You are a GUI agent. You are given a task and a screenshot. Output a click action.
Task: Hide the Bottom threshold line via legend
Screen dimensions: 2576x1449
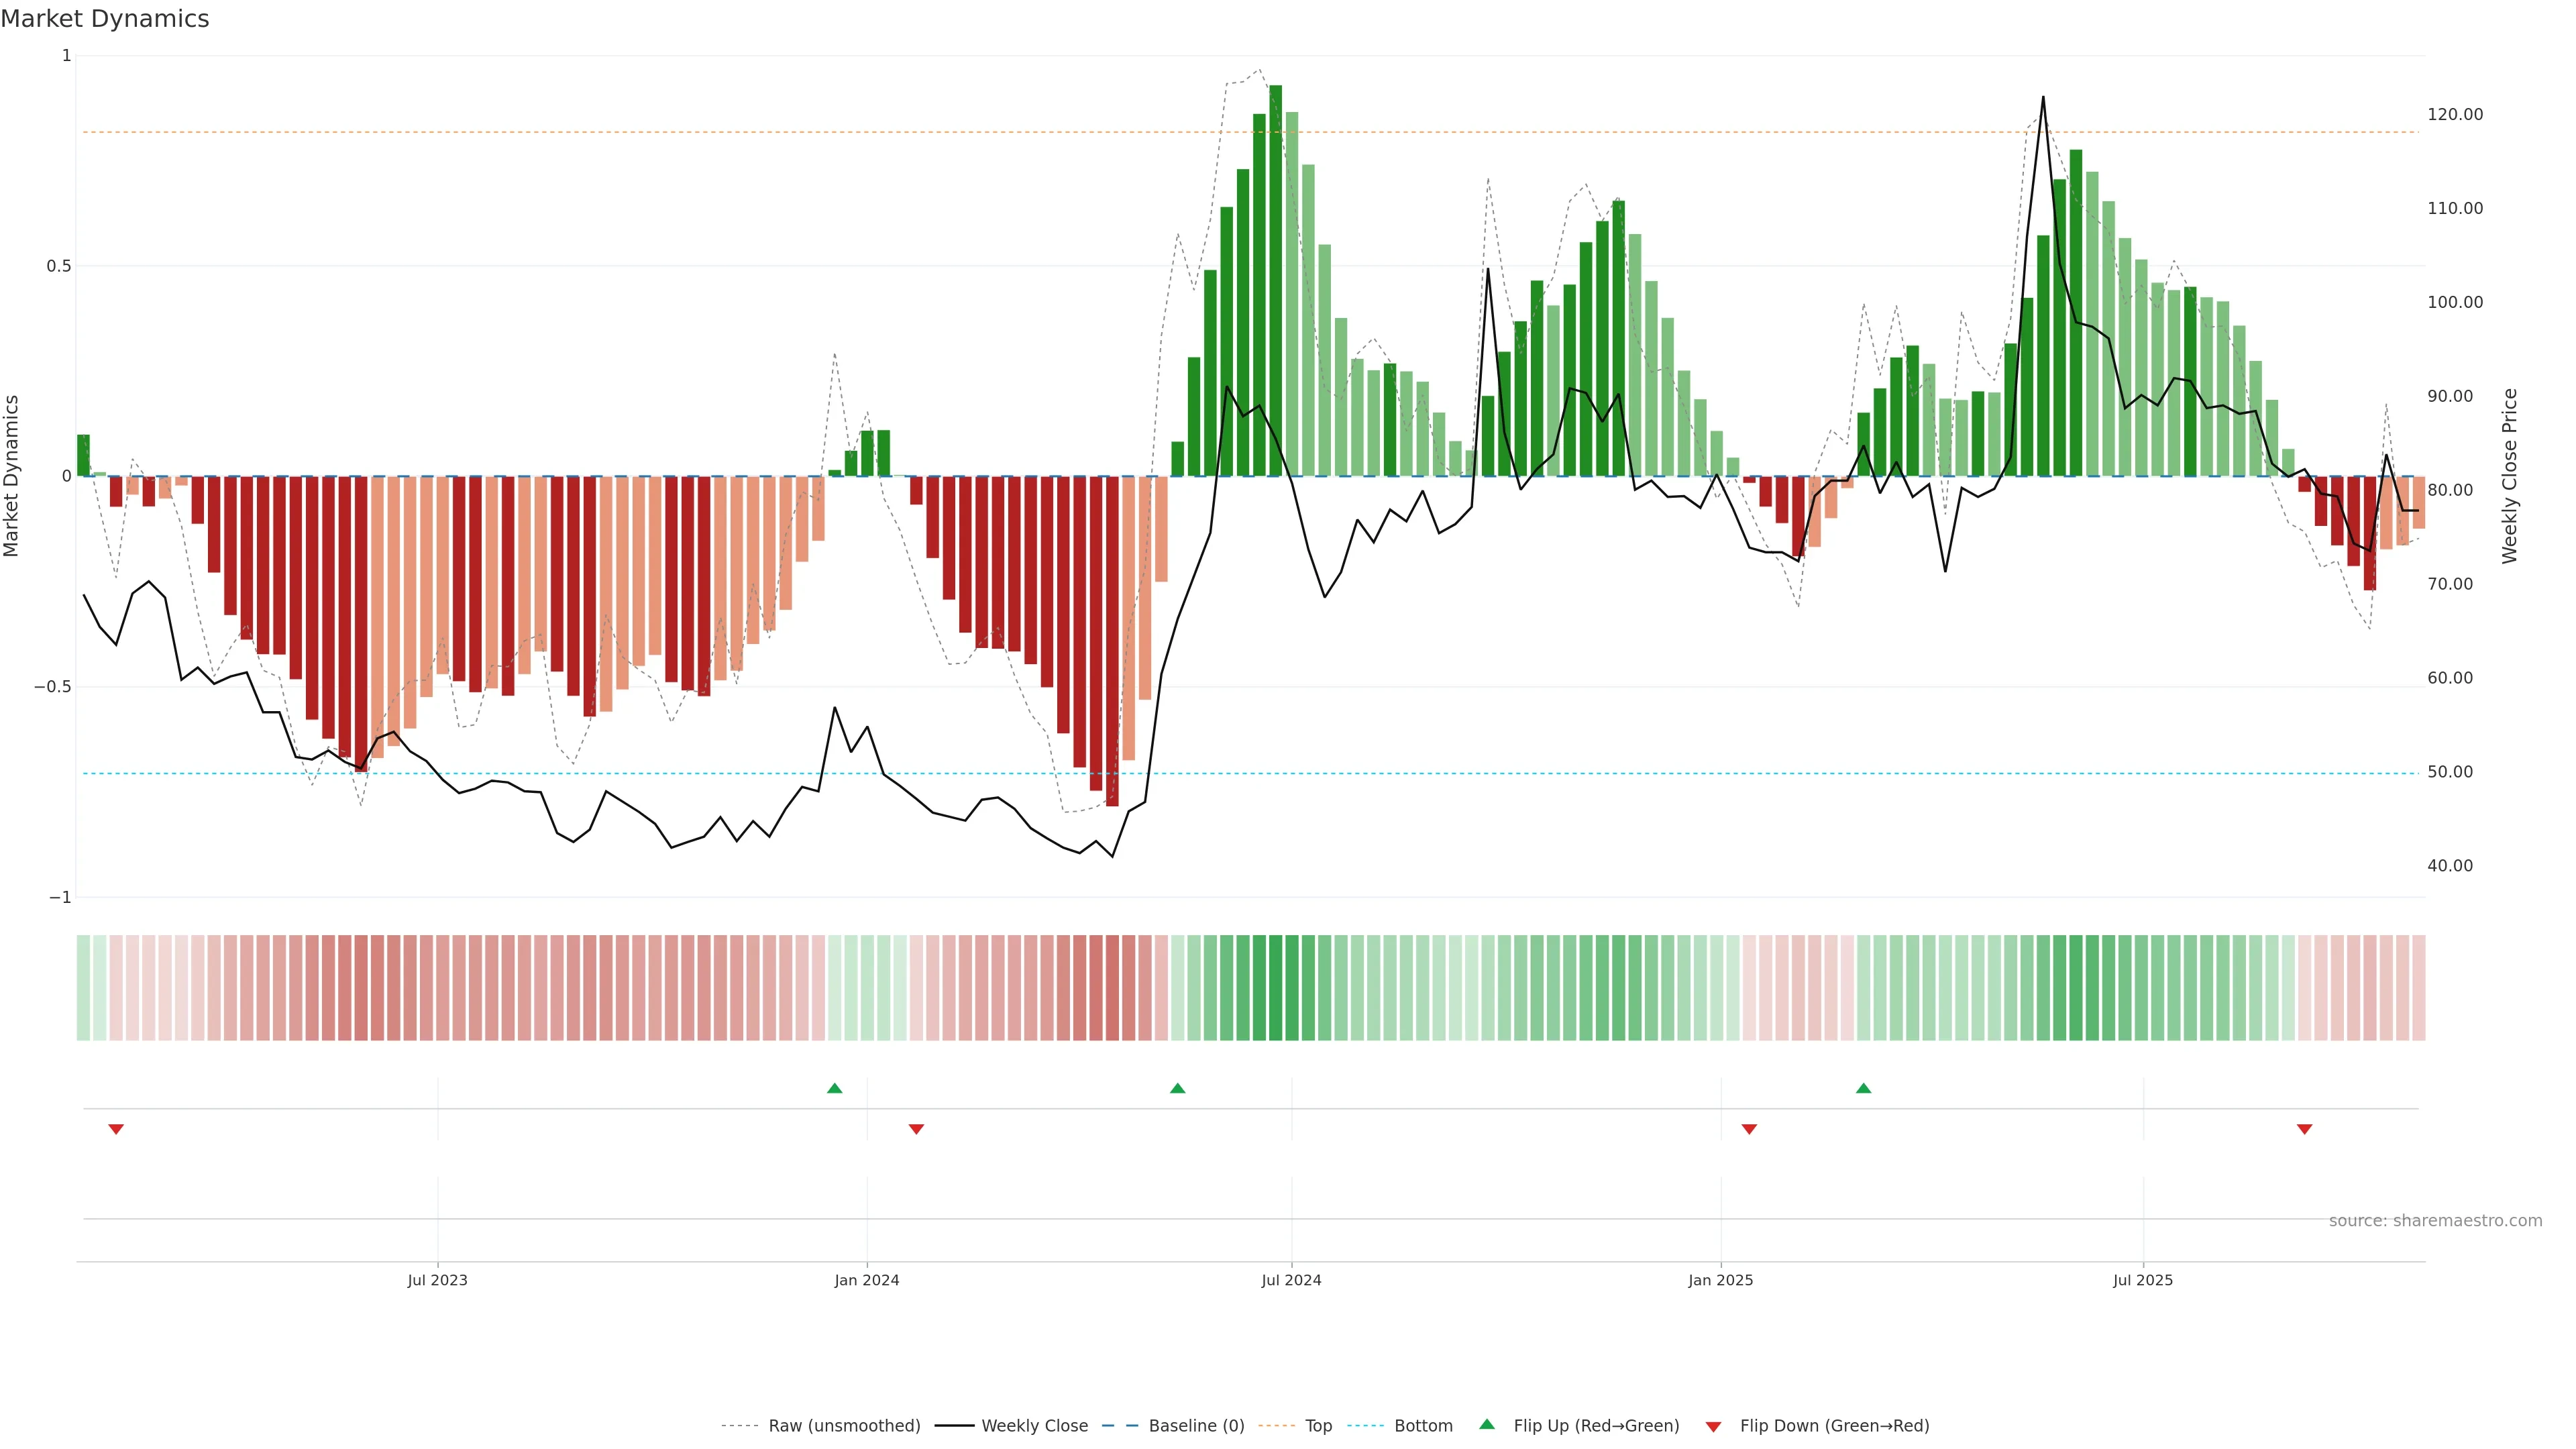click(1423, 1426)
